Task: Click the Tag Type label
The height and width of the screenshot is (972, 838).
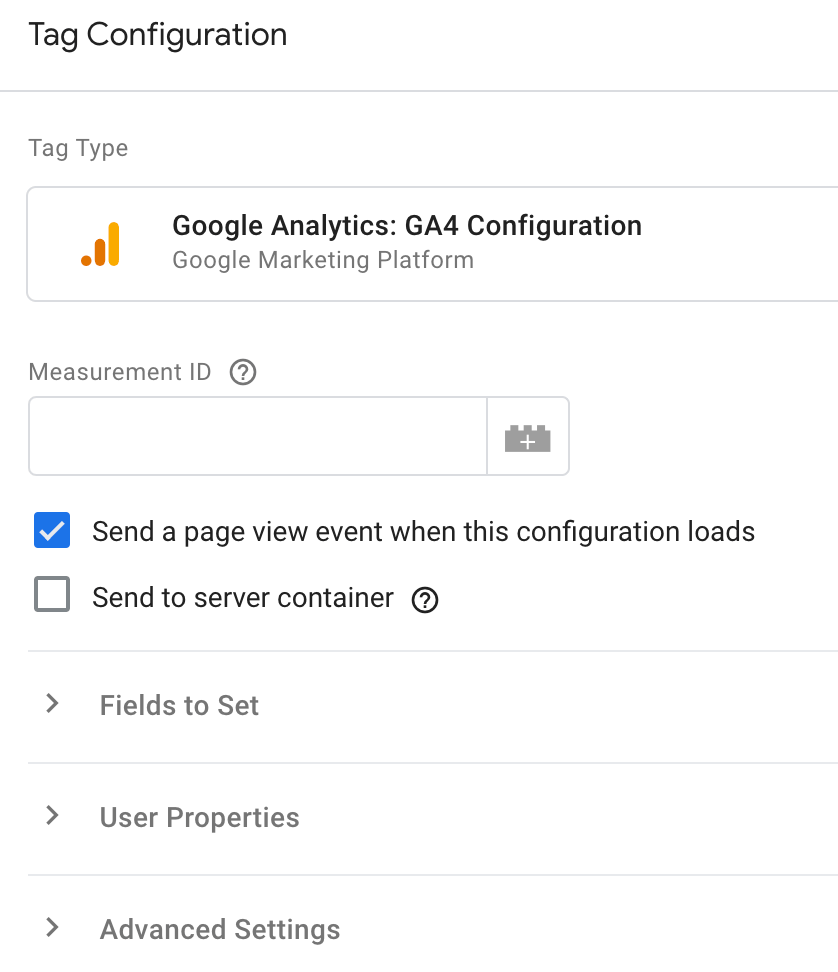Action: coord(78,149)
